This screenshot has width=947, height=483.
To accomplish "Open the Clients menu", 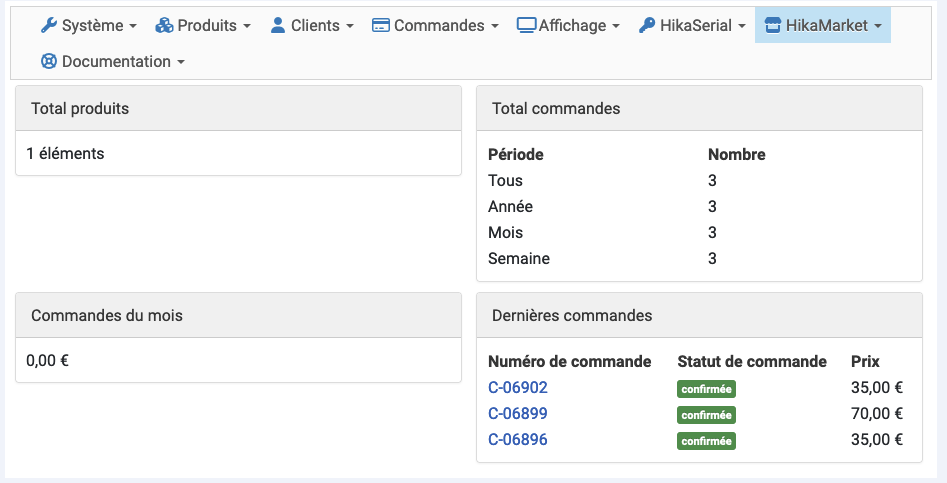I will click(315, 25).
